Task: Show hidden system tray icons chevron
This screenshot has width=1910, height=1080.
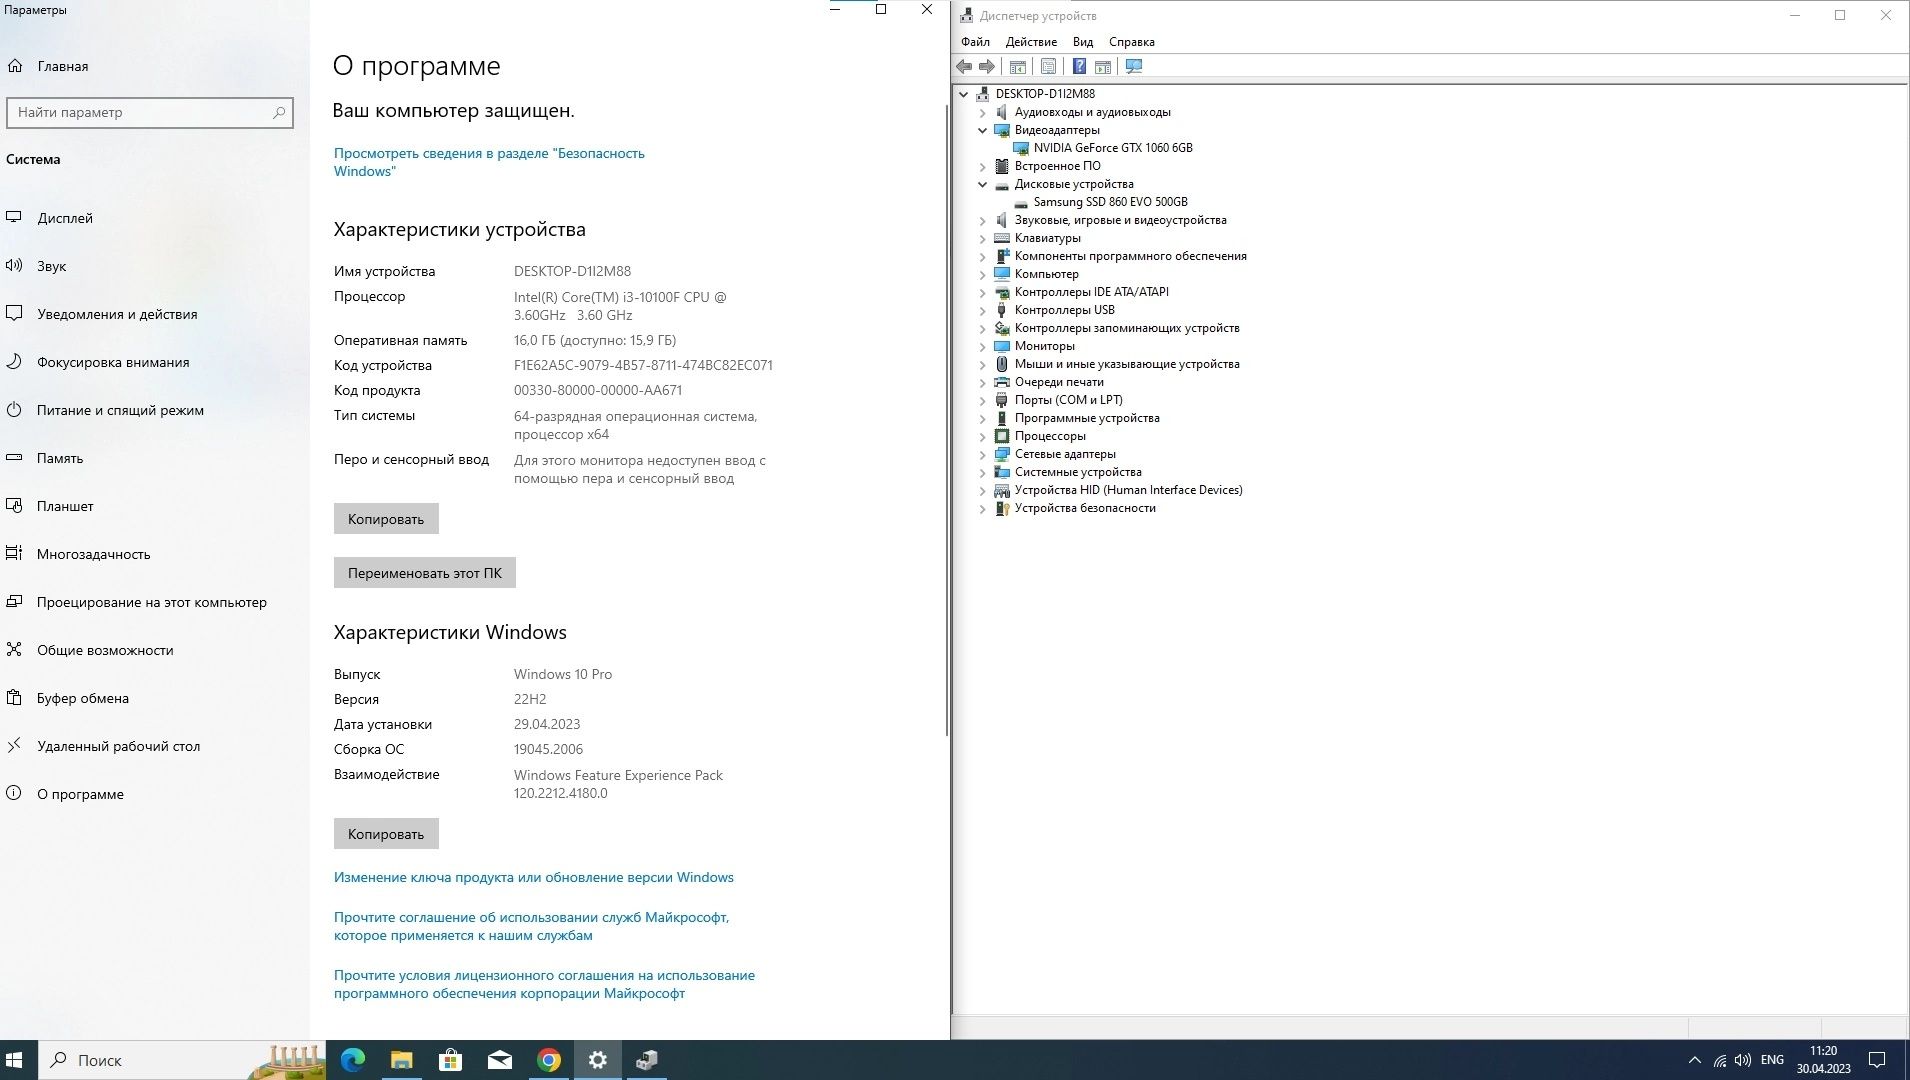Action: [x=1694, y=1060]
